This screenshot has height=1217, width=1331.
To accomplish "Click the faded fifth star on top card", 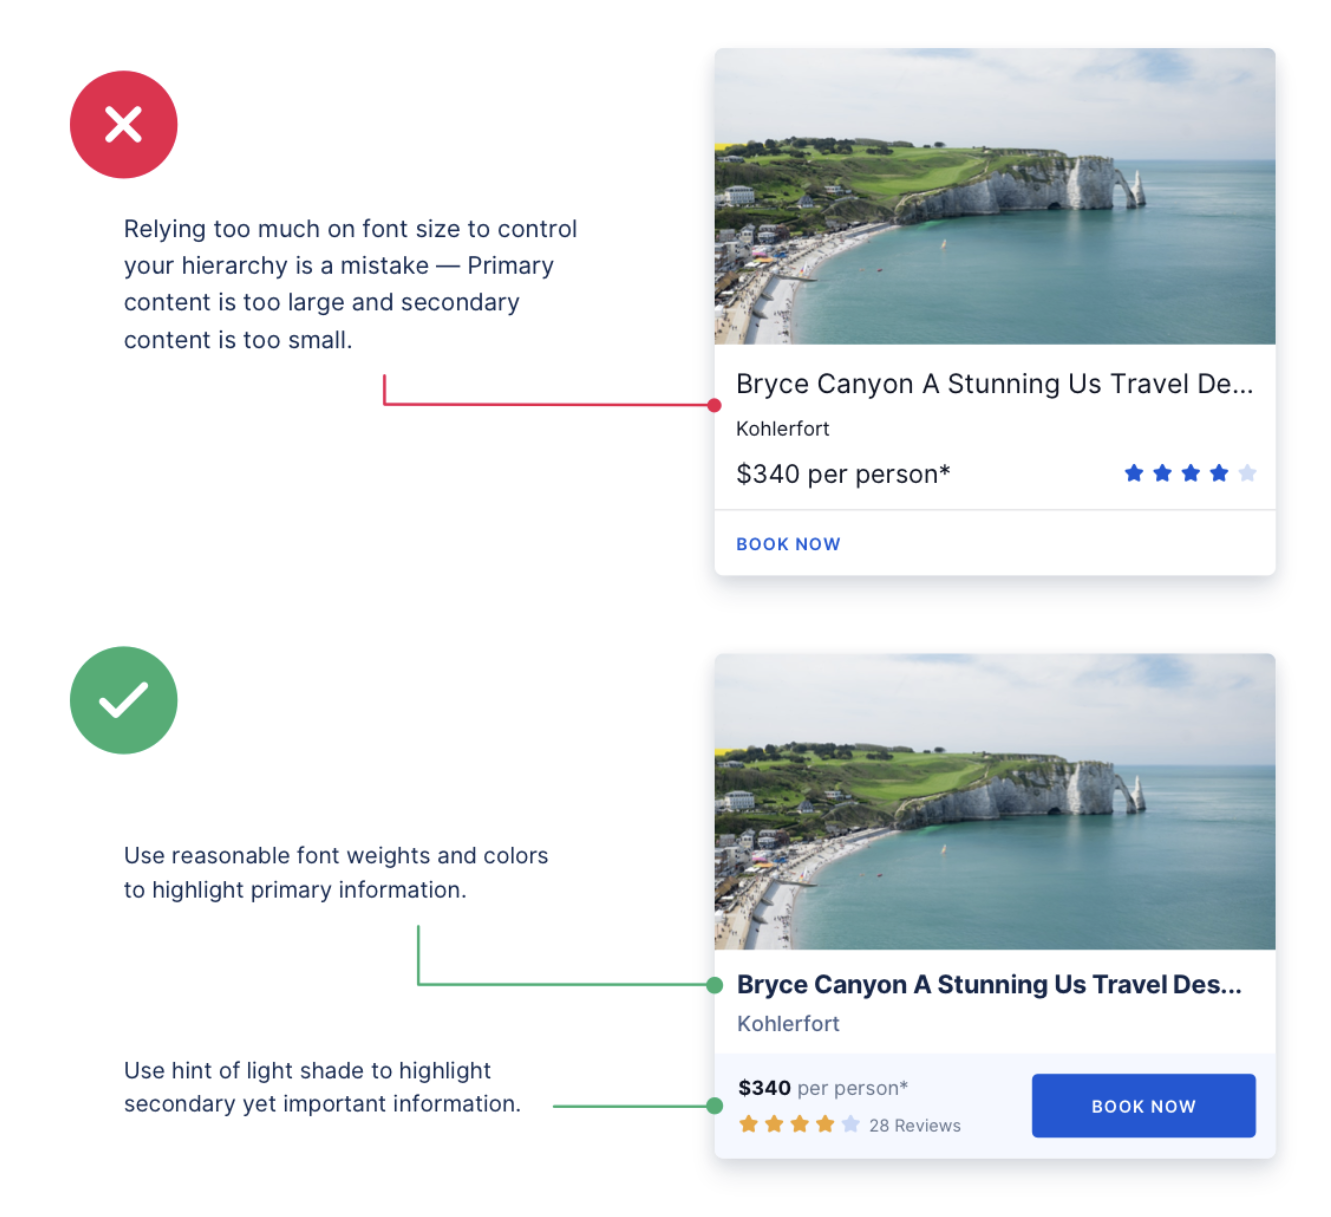I will point(1247,473).
